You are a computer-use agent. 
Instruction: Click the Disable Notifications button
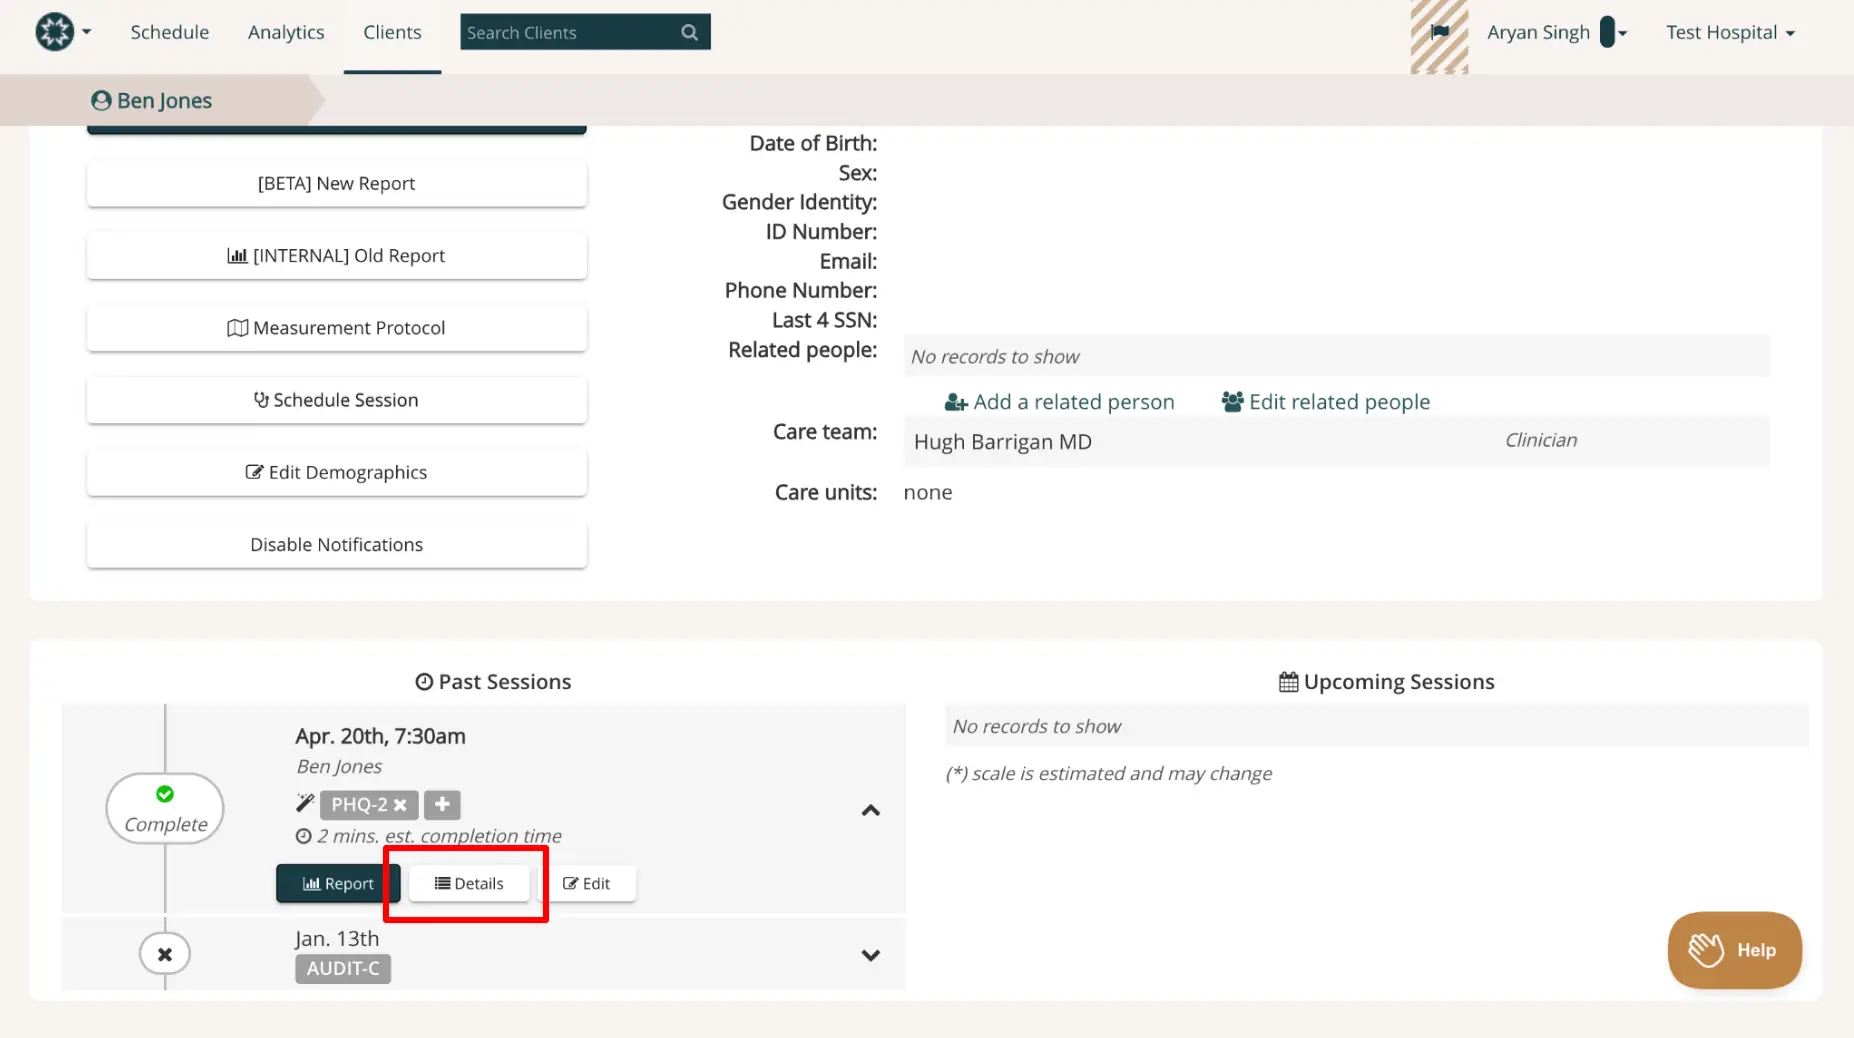tap(336, 544)
